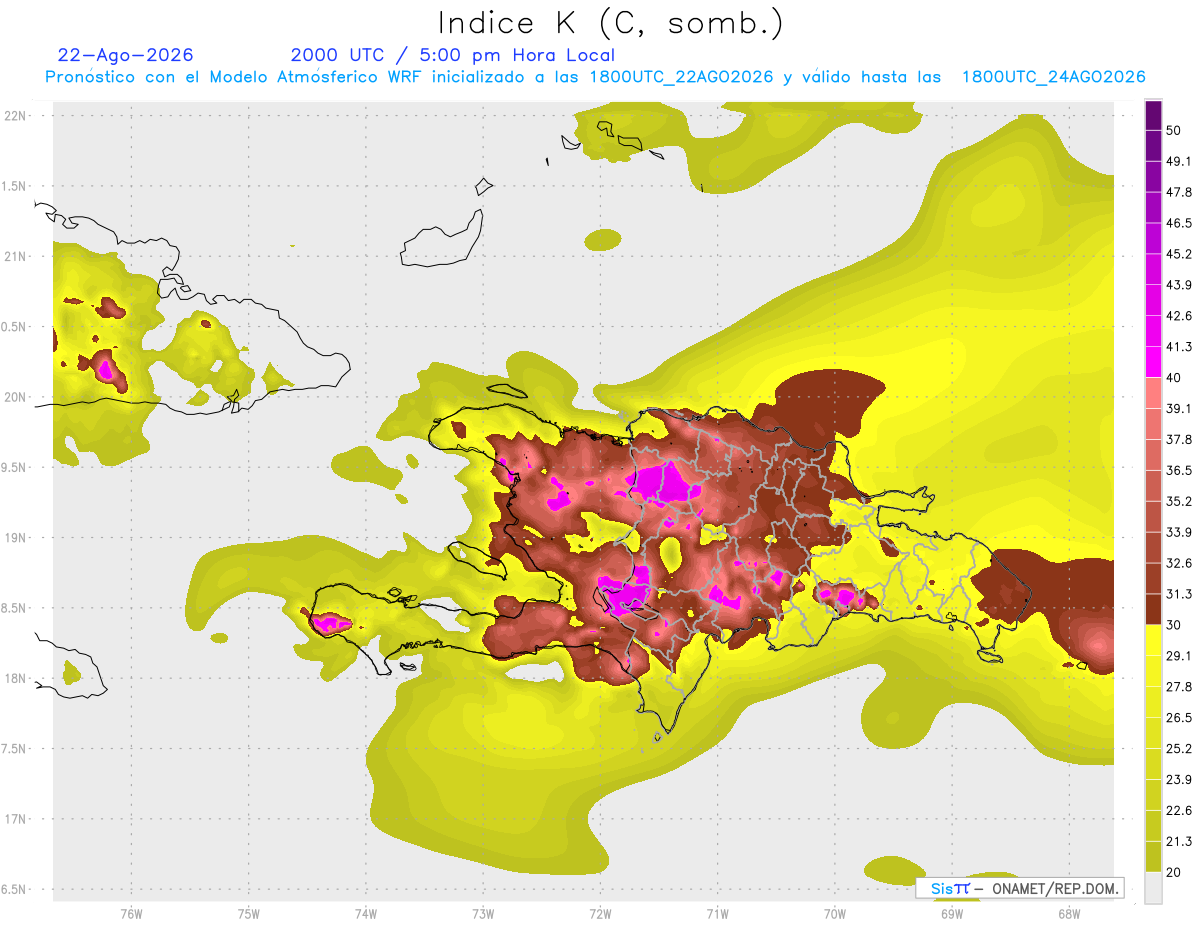The width and height of the screenshot is (1200, 927).
Task: Pick the magenta swatch between 40 and 41.3
Action: pos(1153,362)
